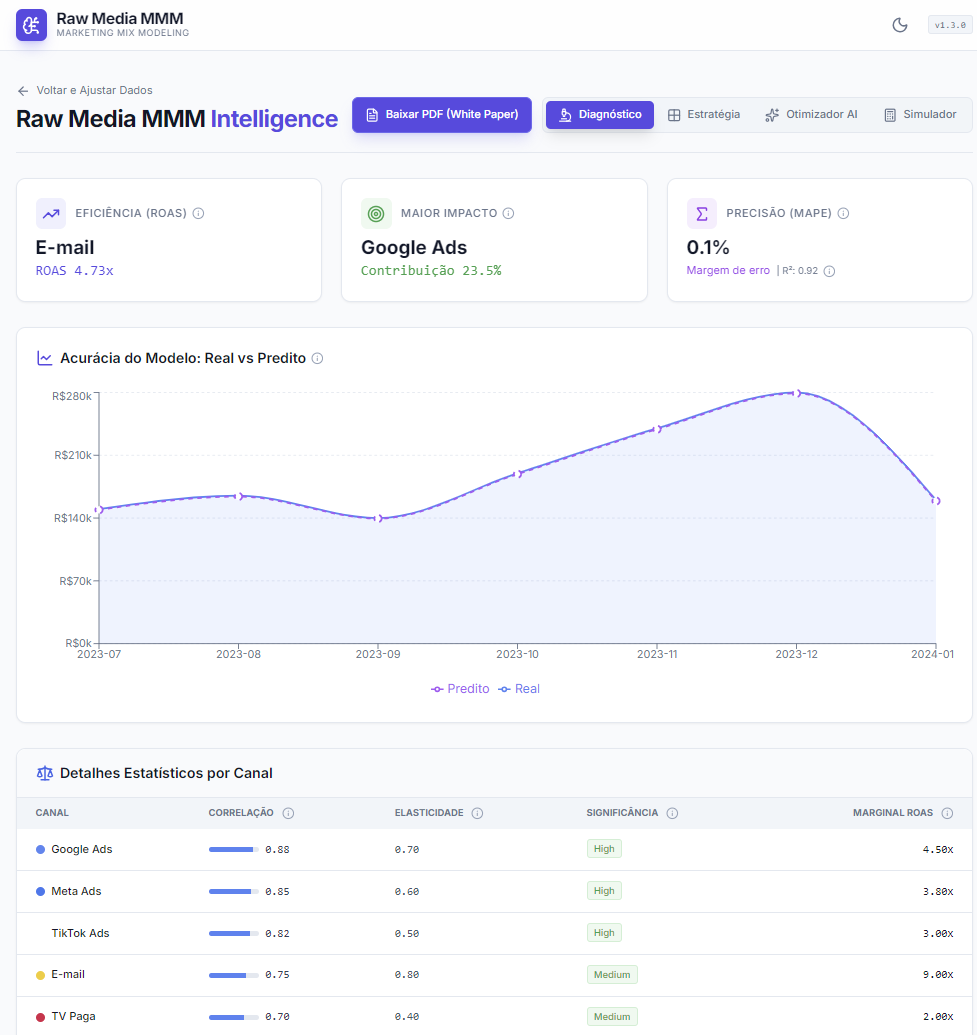Screen dimensions: 977x1035
Task: Click the info icon next to Eficiência (ROAS)
Action: coord(198,213)
